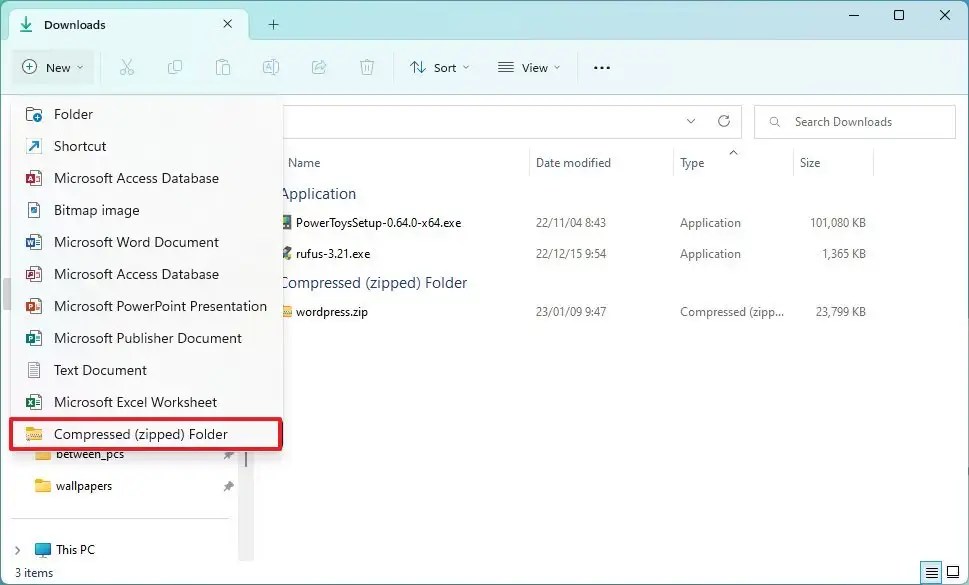Refresh the folder using the refresh icon
Viewport: 969px width, 585px height.
pyautogui.click(x=724, y=121)
